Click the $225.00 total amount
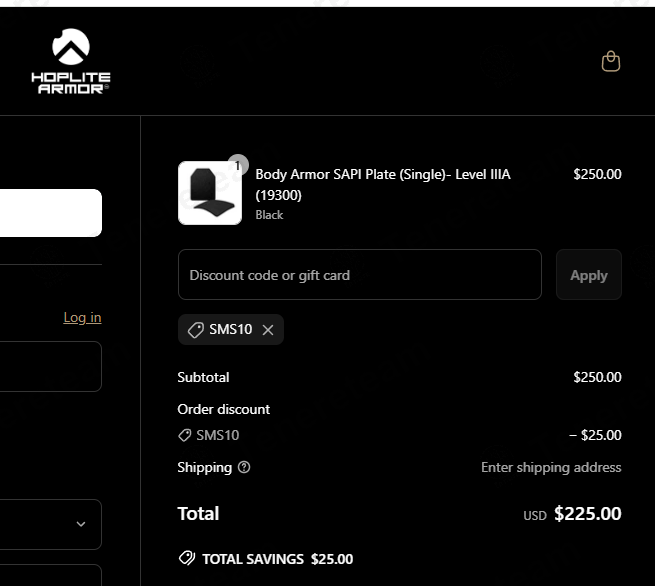Viewport: 655px width, 586px height. tap(587, 514)
